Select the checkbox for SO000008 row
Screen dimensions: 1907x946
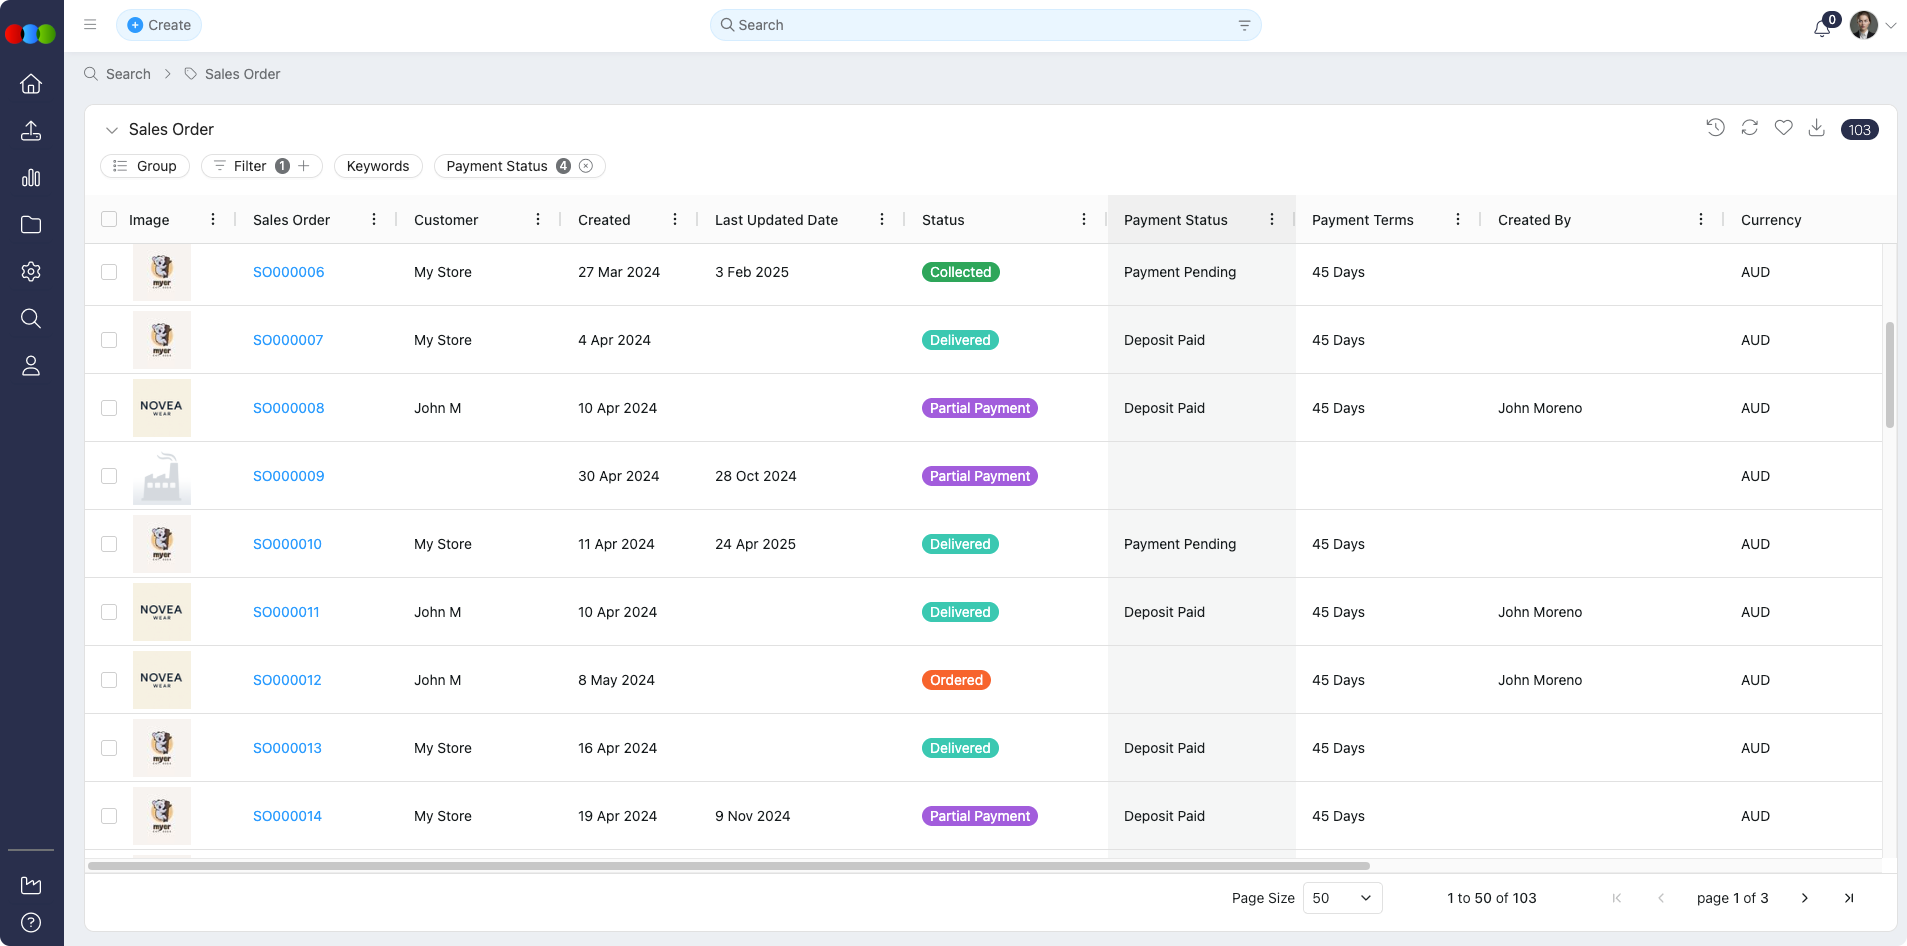[x=109, y=408]
